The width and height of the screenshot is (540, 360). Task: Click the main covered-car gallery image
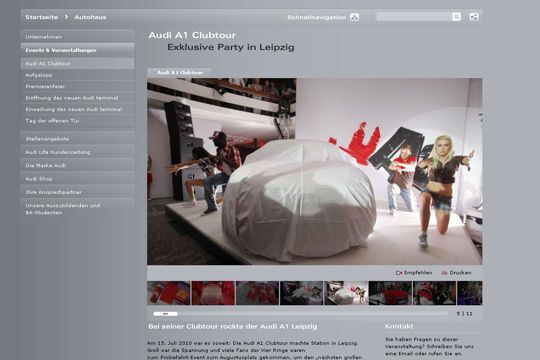pyautogui.click(x=315, y=172)
